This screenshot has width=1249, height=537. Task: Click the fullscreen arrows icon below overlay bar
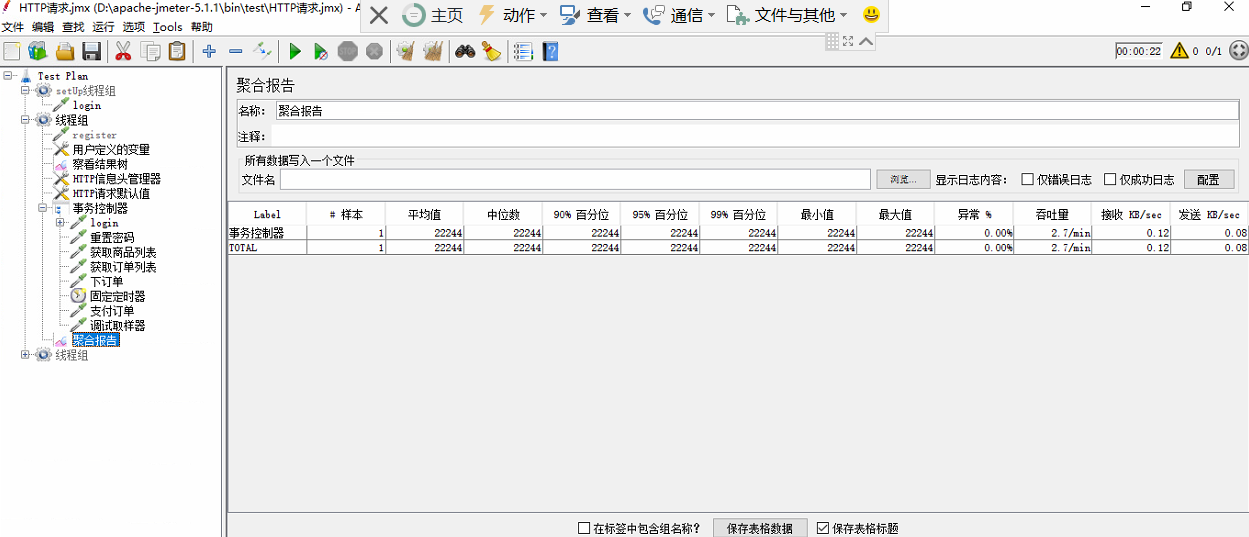848,41
